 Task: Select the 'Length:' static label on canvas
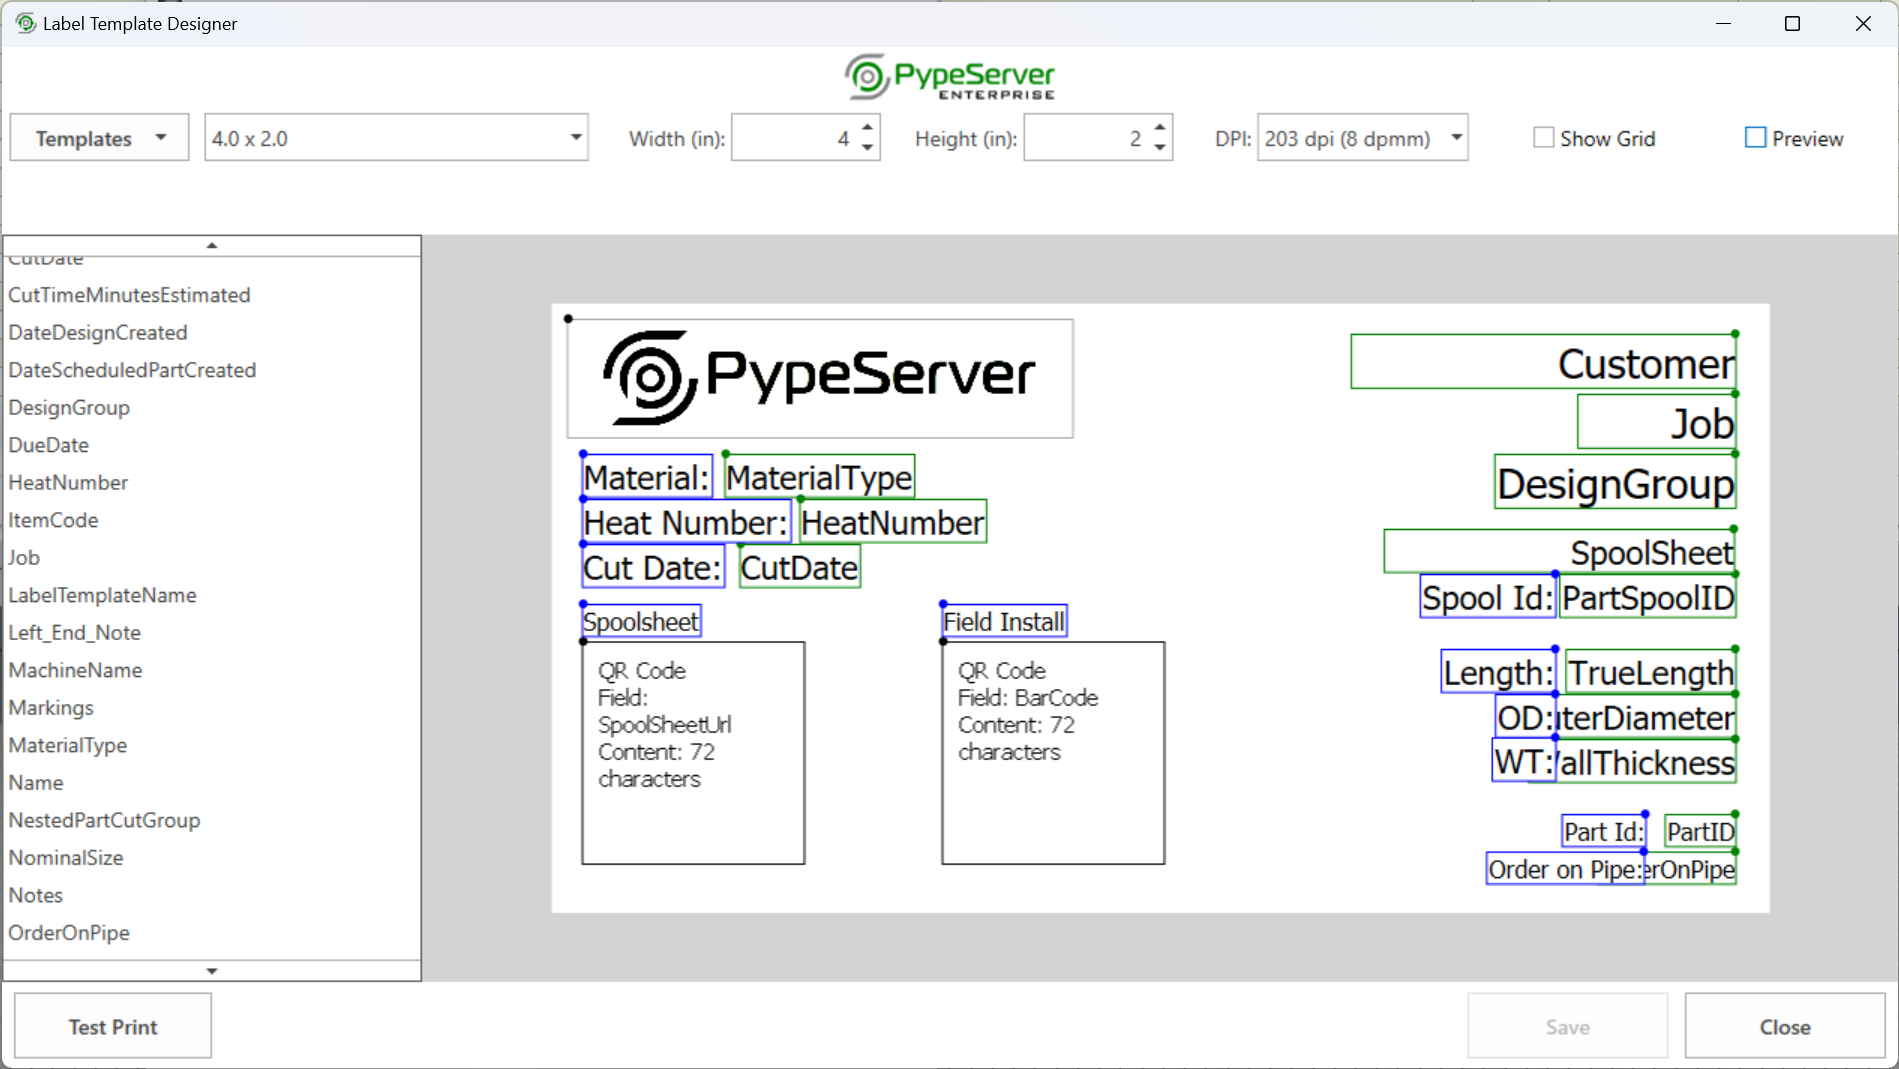coord(1498,672)
